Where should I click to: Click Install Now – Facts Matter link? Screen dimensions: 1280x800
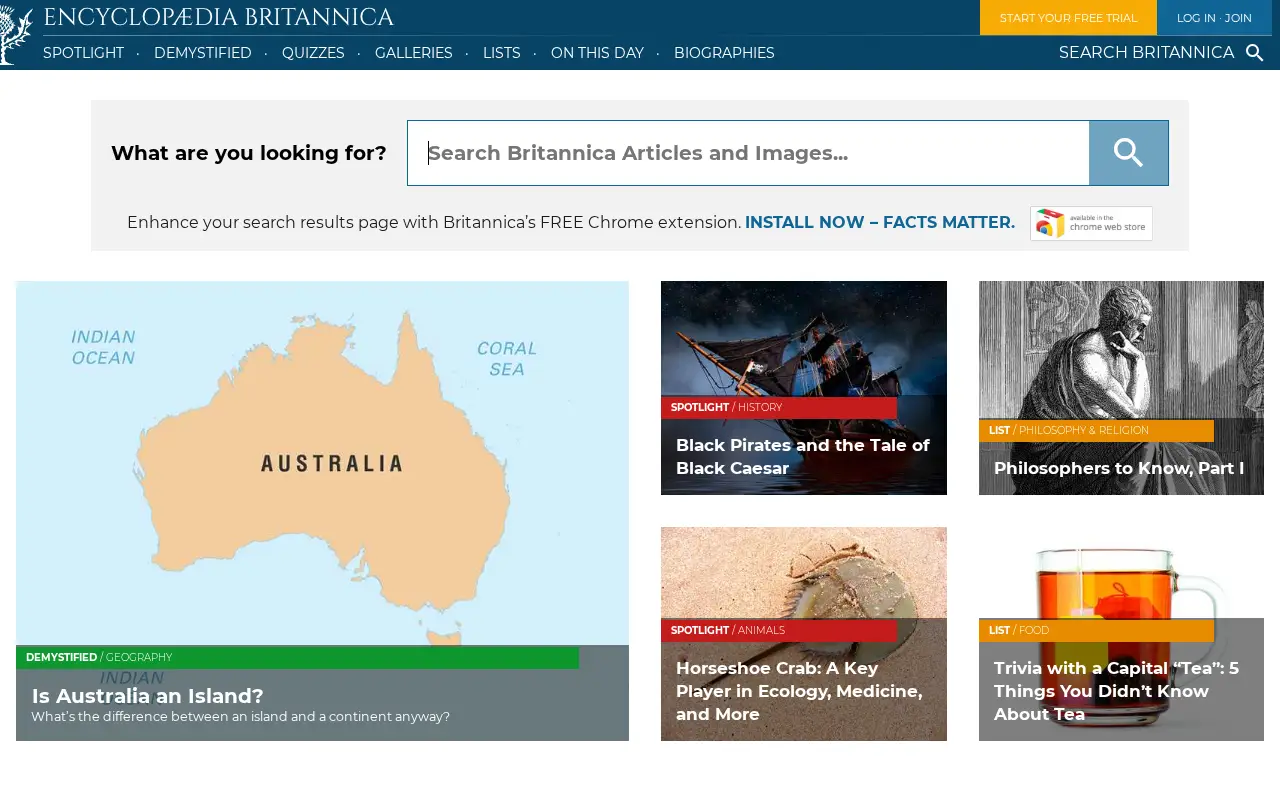pos(880,222)
